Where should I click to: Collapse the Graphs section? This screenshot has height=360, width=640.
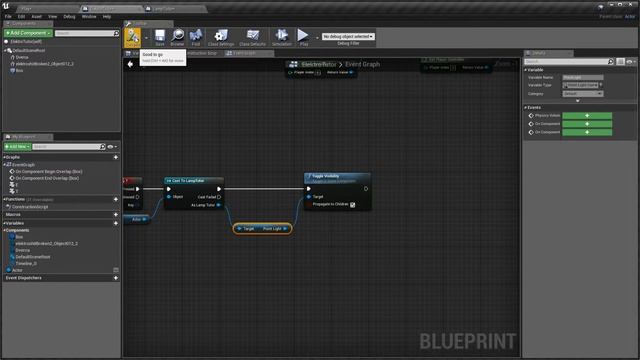[x=4, y=157]
